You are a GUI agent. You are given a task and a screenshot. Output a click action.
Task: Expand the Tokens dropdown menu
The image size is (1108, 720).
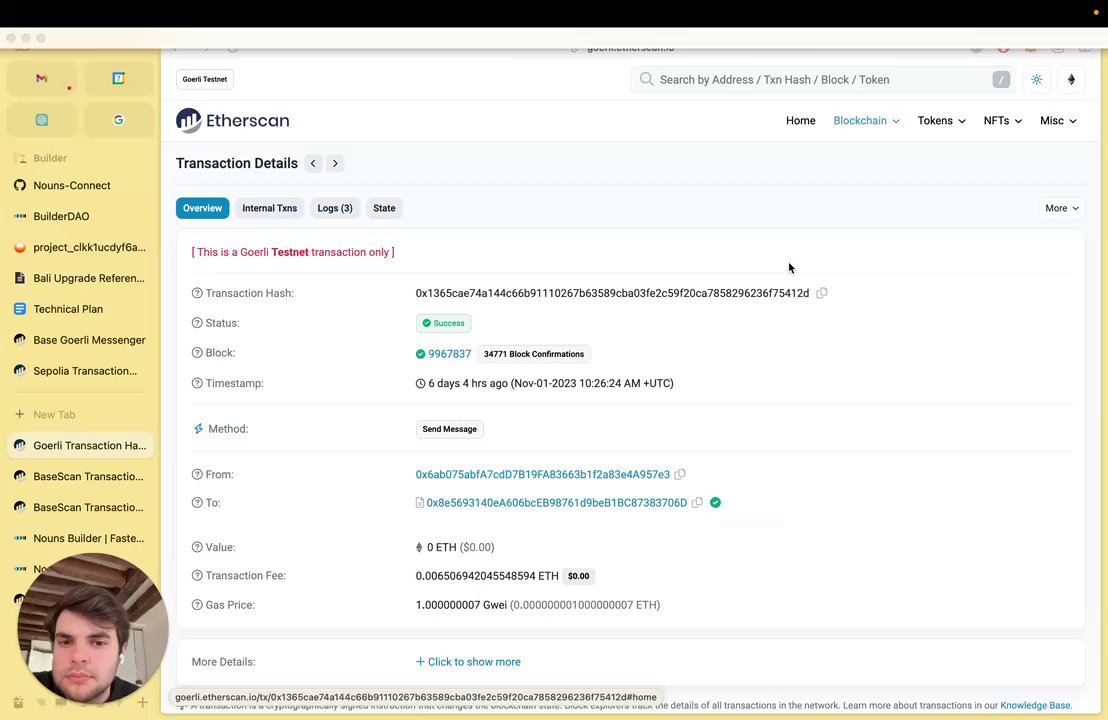coord(941,121)
